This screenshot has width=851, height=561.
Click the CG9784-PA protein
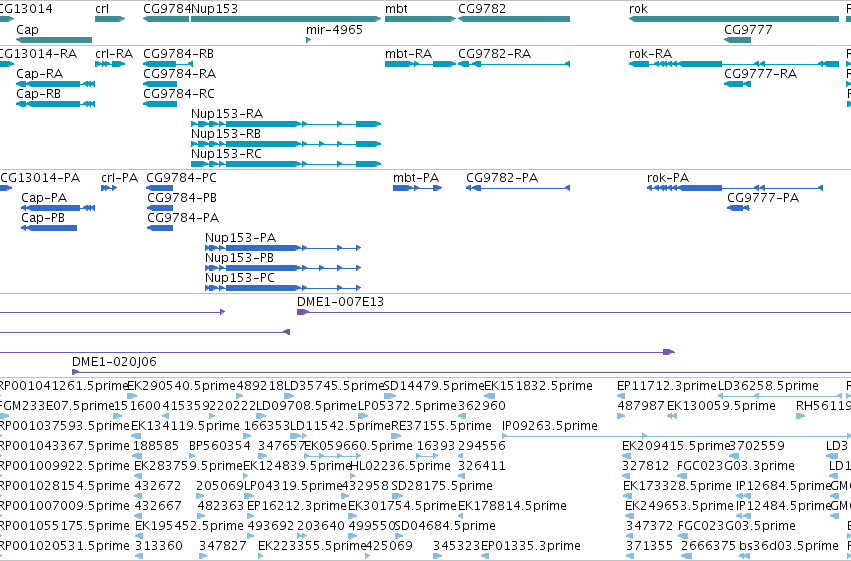click(160, 228)
